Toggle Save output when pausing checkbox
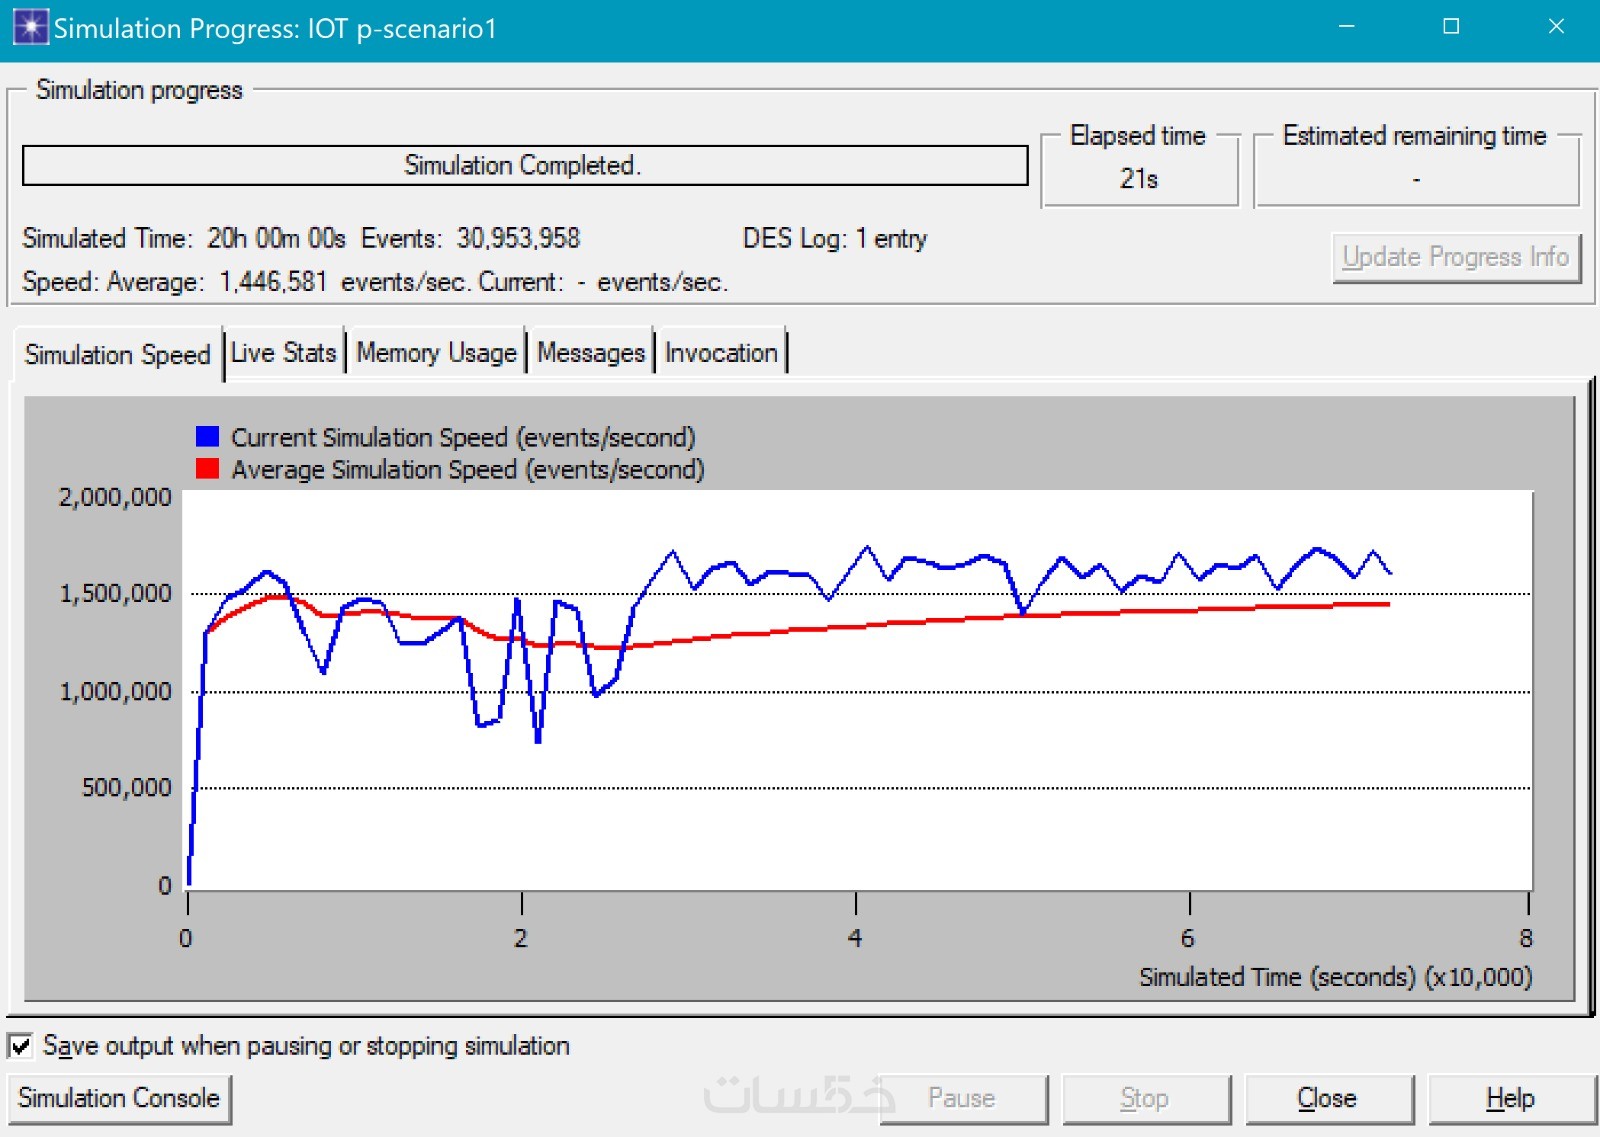This screenshot has height=1137, width=1600. click(x=20, y=1046)
